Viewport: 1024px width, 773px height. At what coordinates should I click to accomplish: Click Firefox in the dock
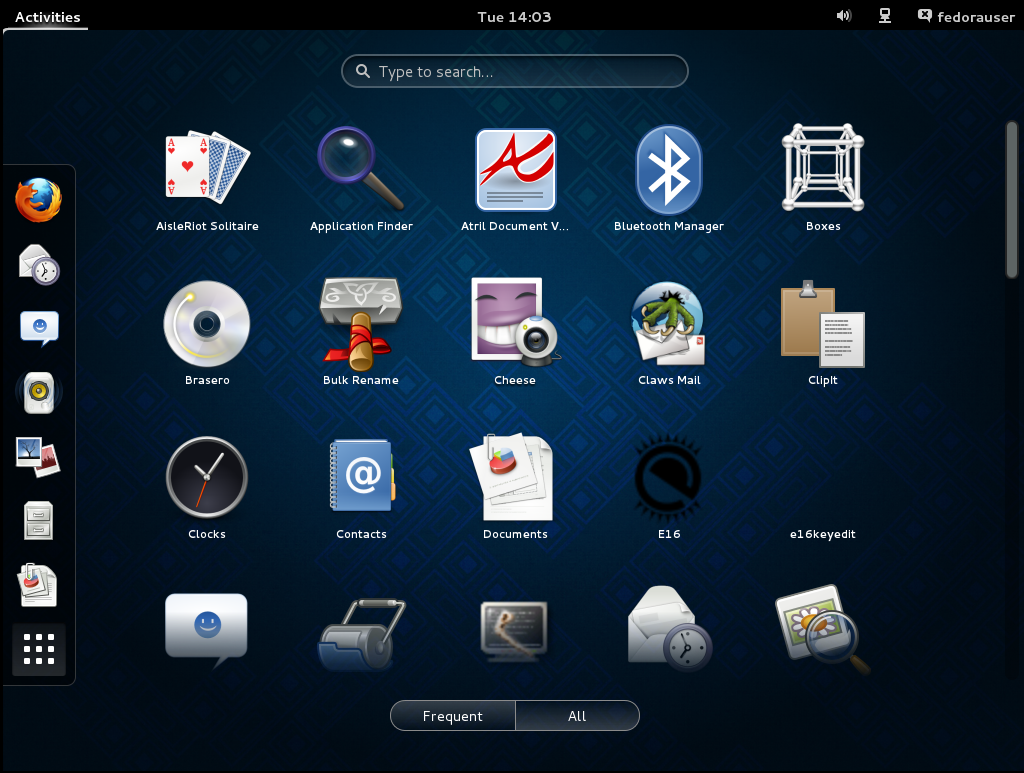(39, 201)
